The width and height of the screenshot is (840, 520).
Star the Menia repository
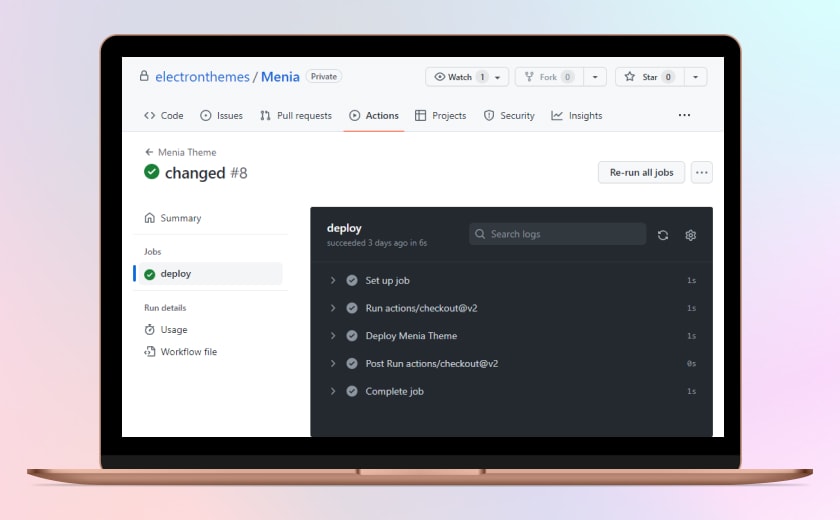(649, 77)
